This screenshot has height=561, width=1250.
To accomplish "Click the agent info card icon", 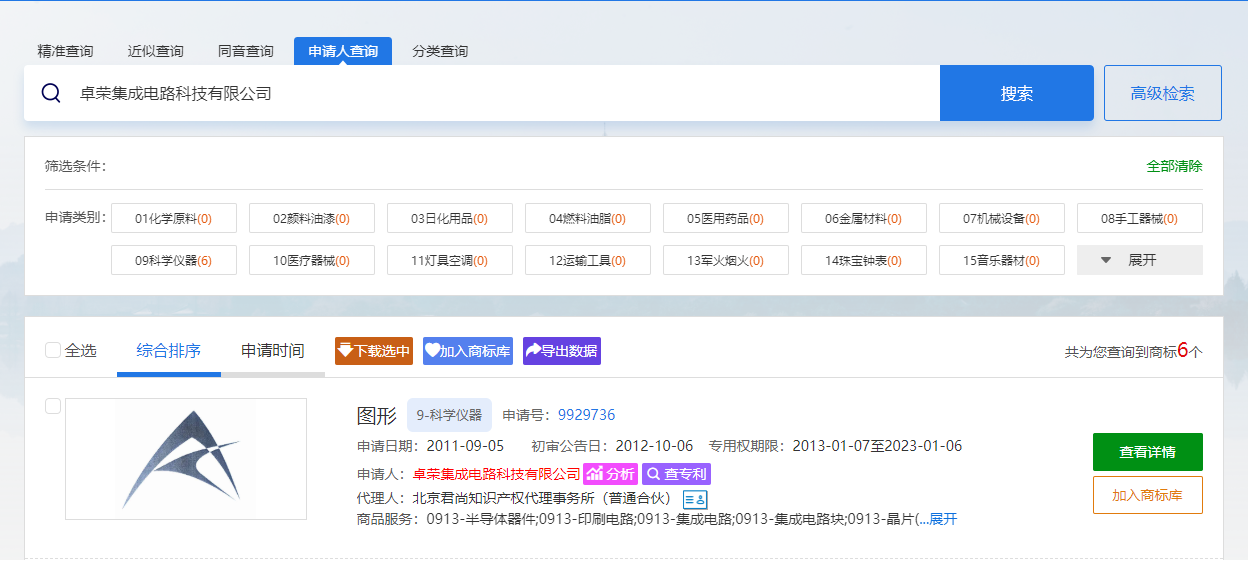I will [x=695, y=498].
